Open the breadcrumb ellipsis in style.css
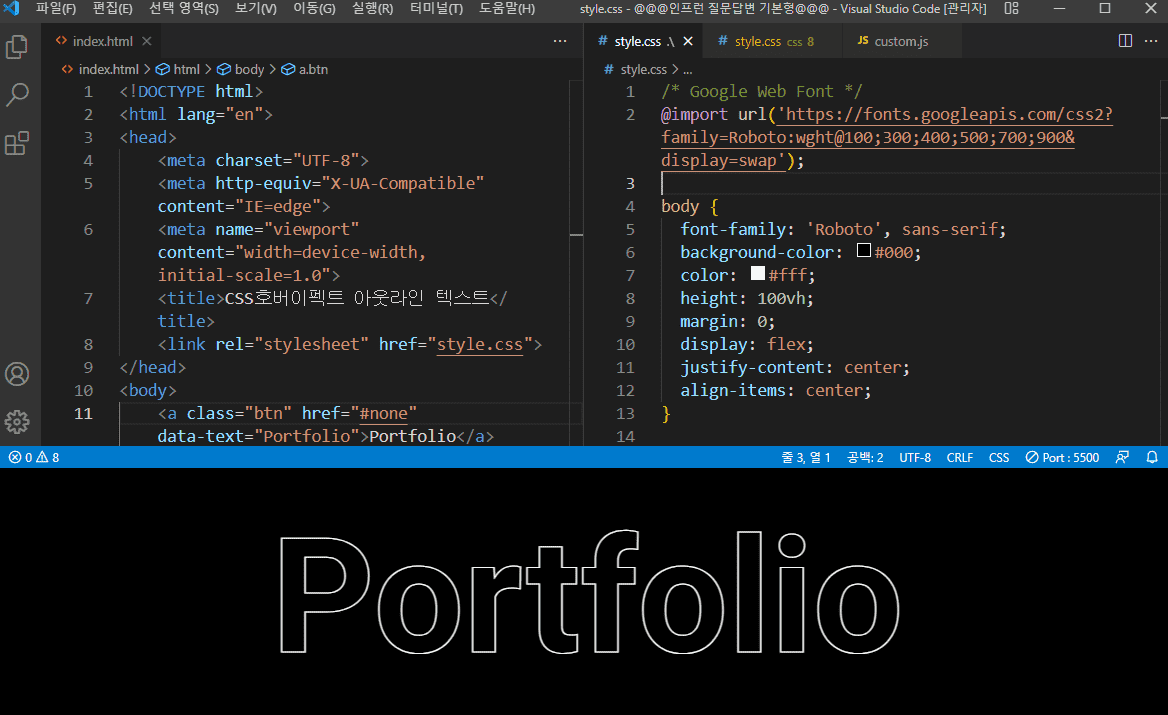The image size is (1168, 715). (x=688, y=69)
